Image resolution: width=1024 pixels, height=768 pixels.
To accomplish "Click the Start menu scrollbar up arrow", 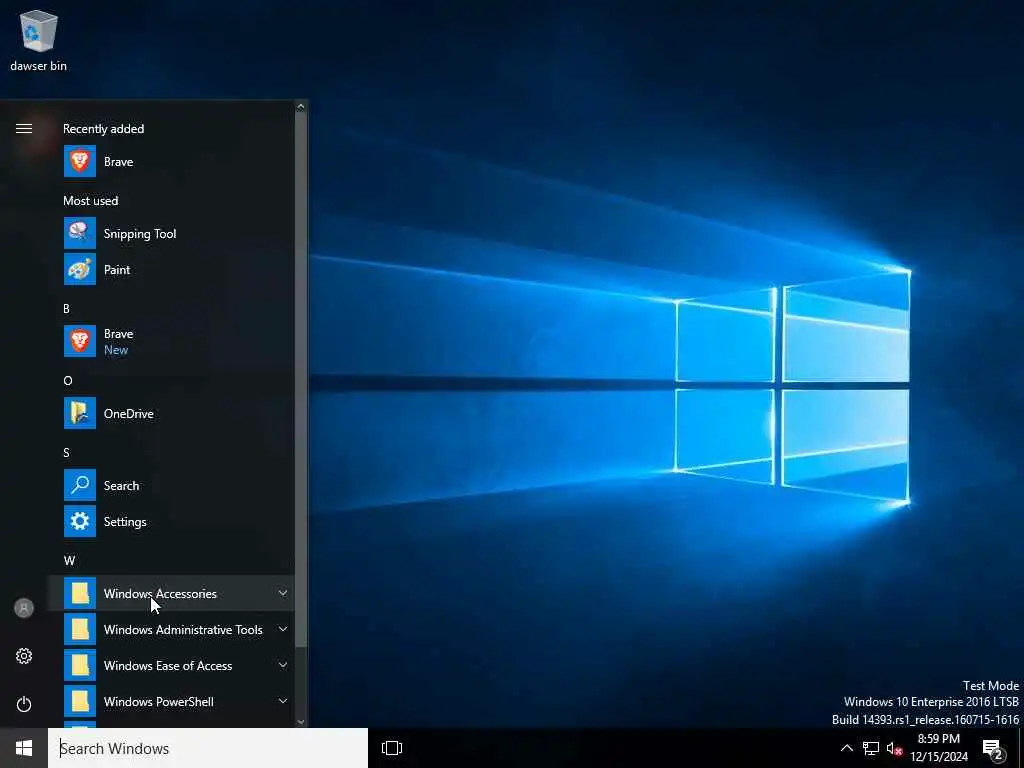I will click(x=301, y=106).
